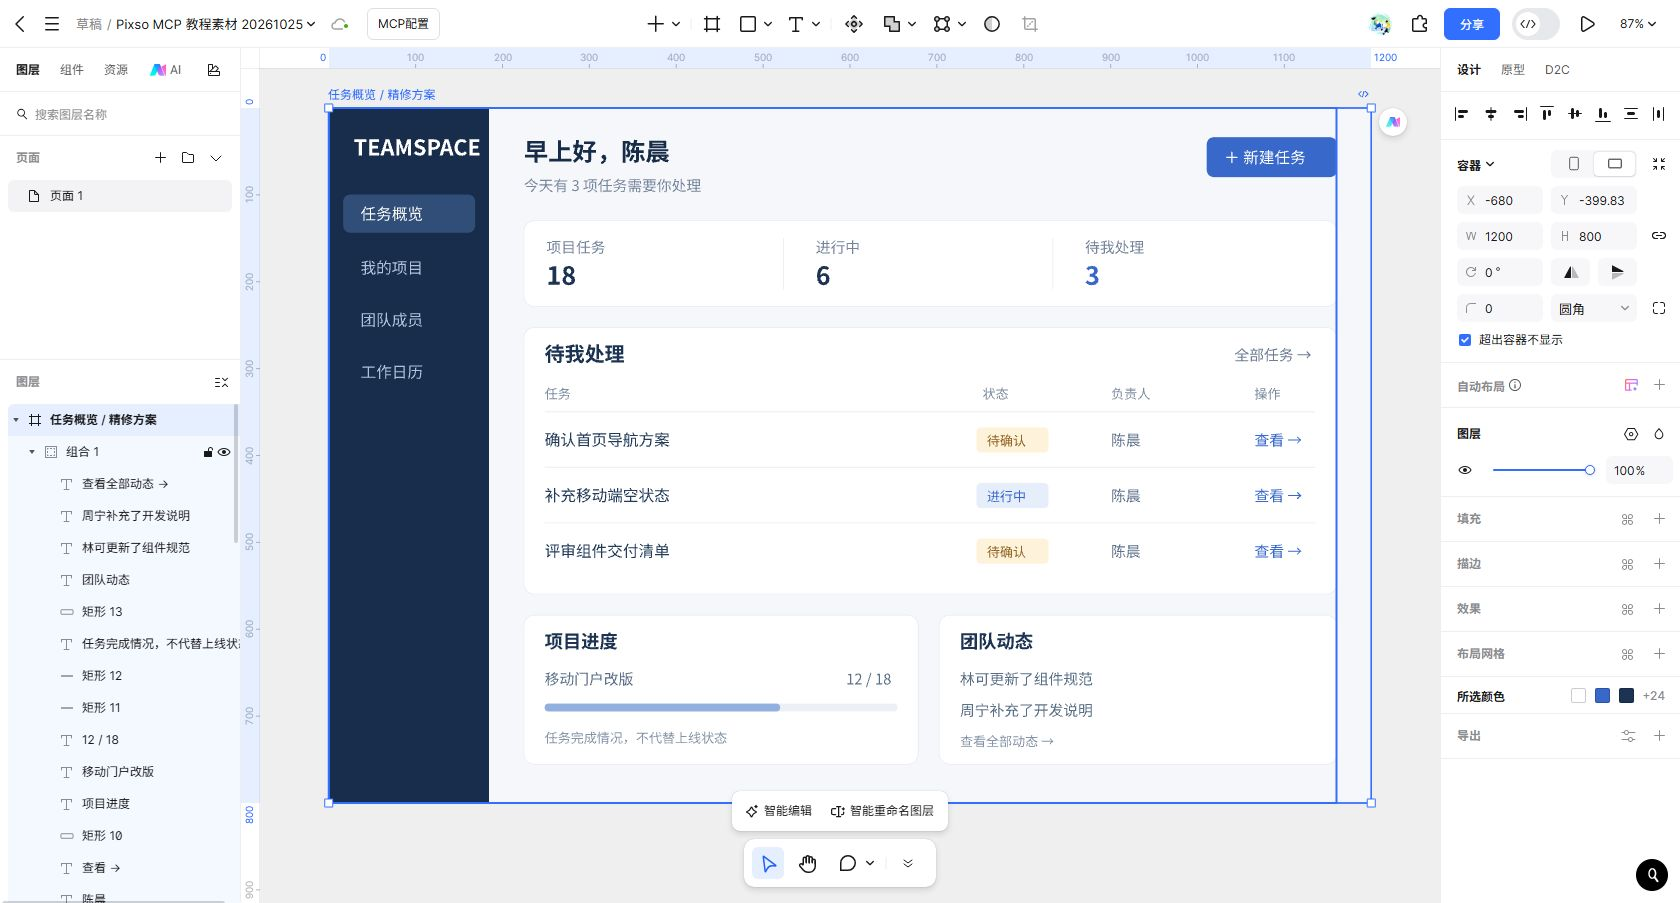Viewport: 1680px width, 903px height.
Task: Switch to the D2C tab
Action: 1557,70
